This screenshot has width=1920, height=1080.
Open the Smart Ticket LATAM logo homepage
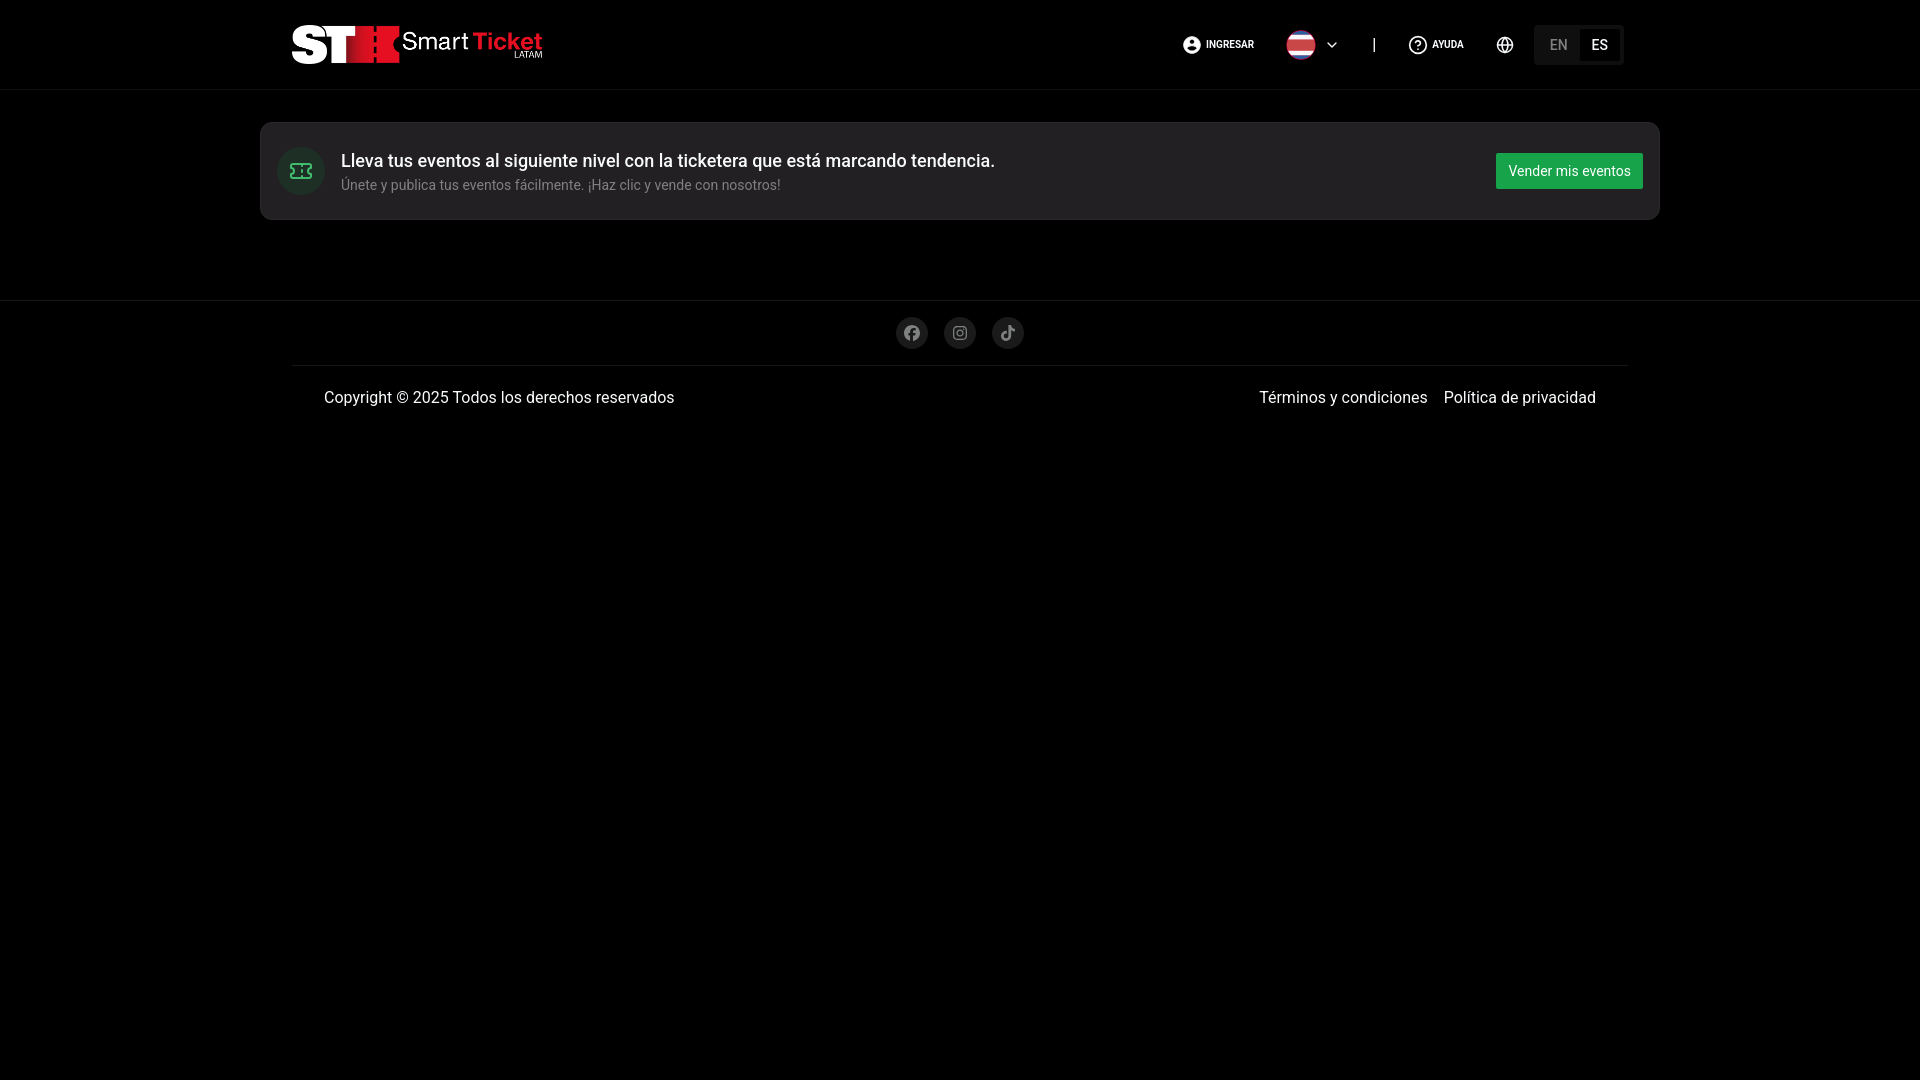click(x=417, y=45)
